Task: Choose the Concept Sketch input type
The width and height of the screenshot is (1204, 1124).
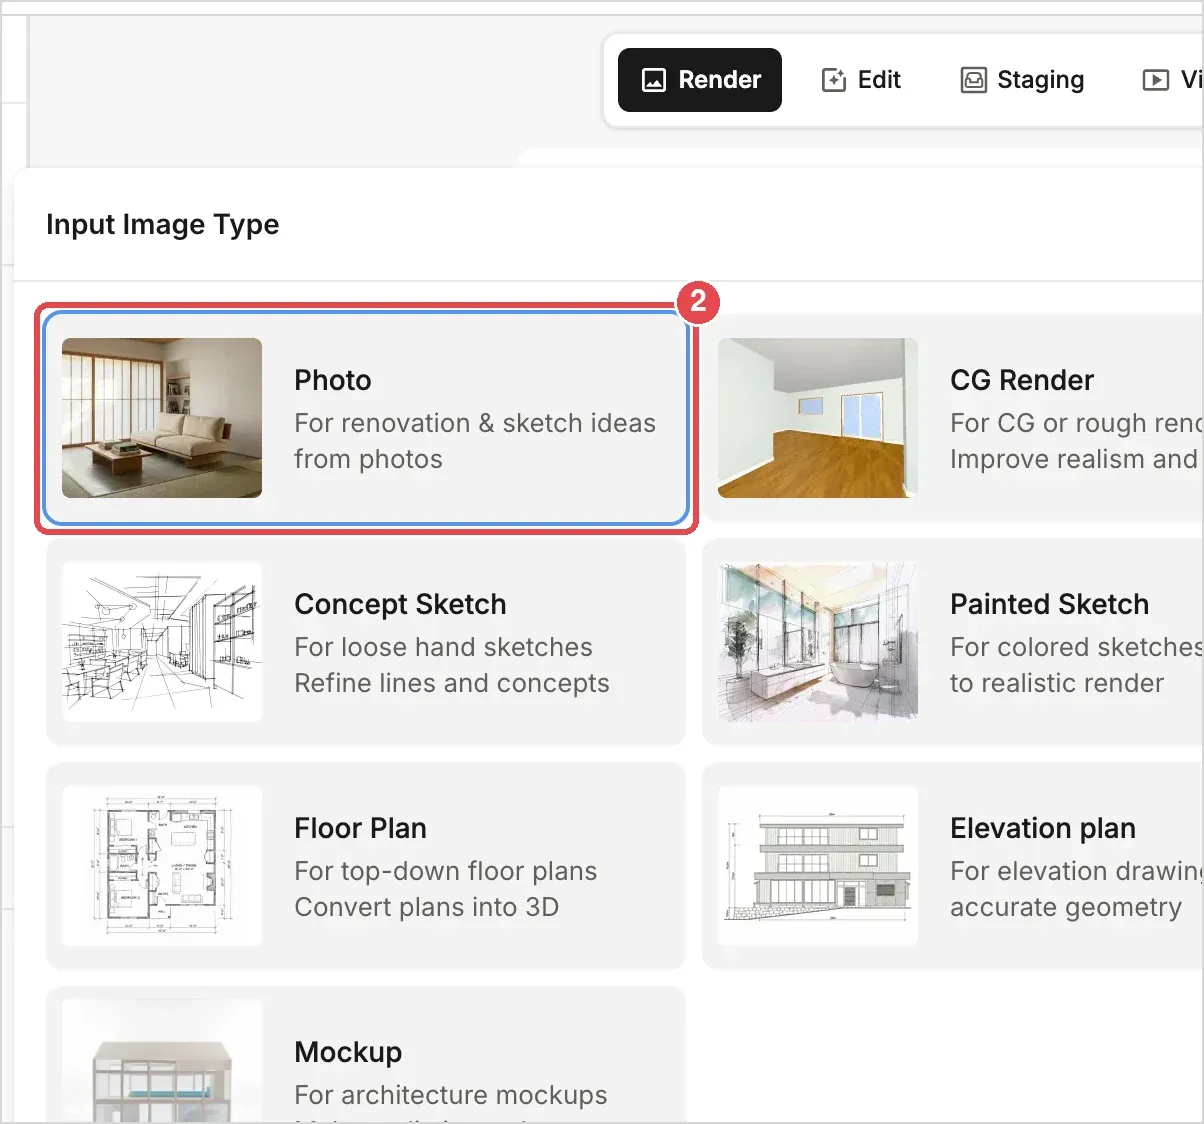Action: [366, 642]
